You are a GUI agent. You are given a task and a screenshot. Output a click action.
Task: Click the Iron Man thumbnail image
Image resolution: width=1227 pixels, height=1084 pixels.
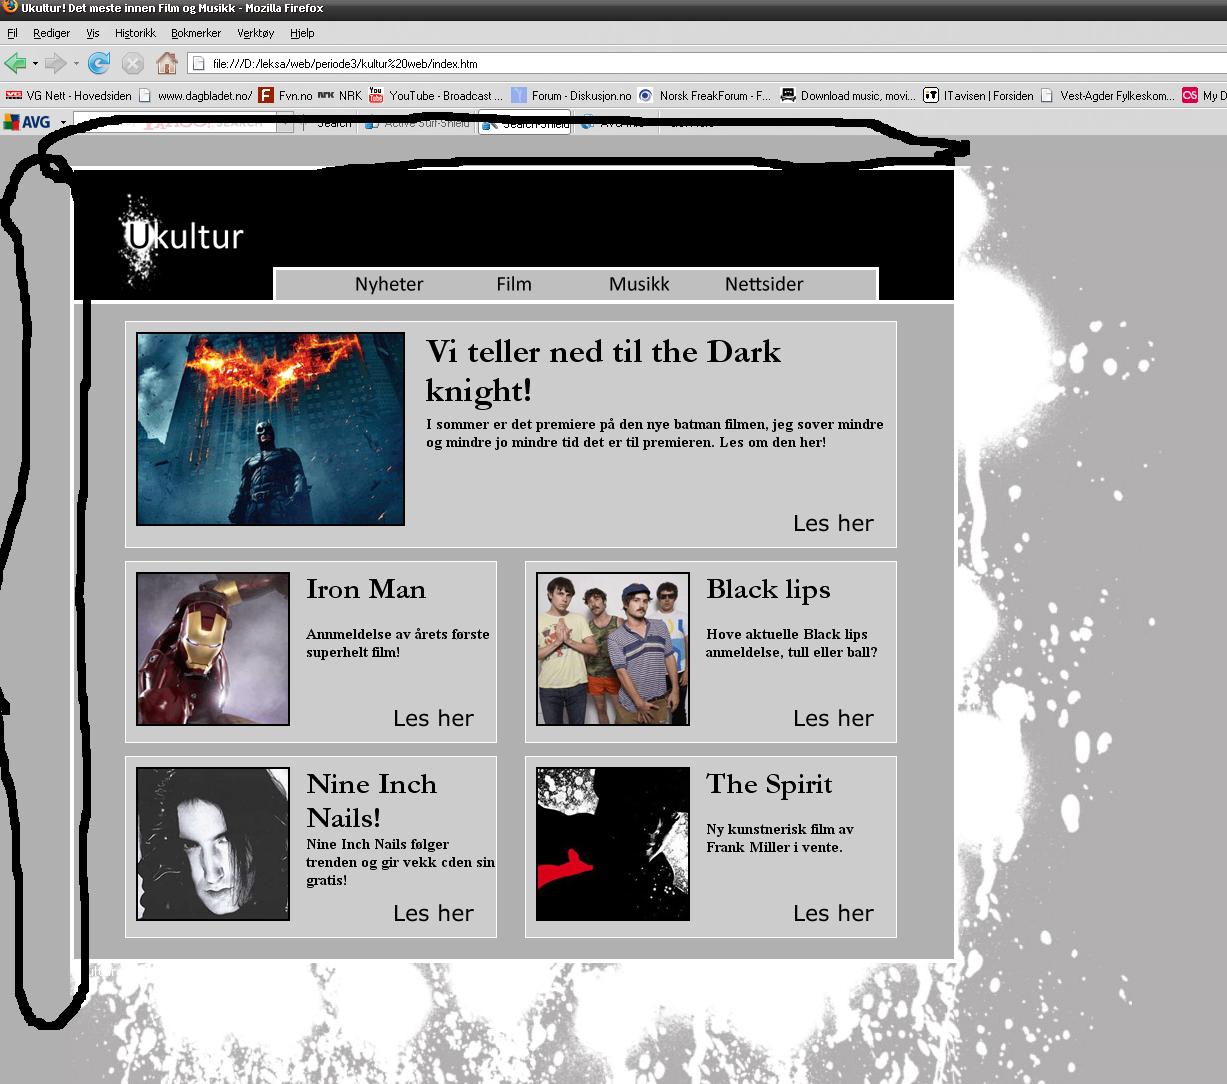click(x=213, y=649)
